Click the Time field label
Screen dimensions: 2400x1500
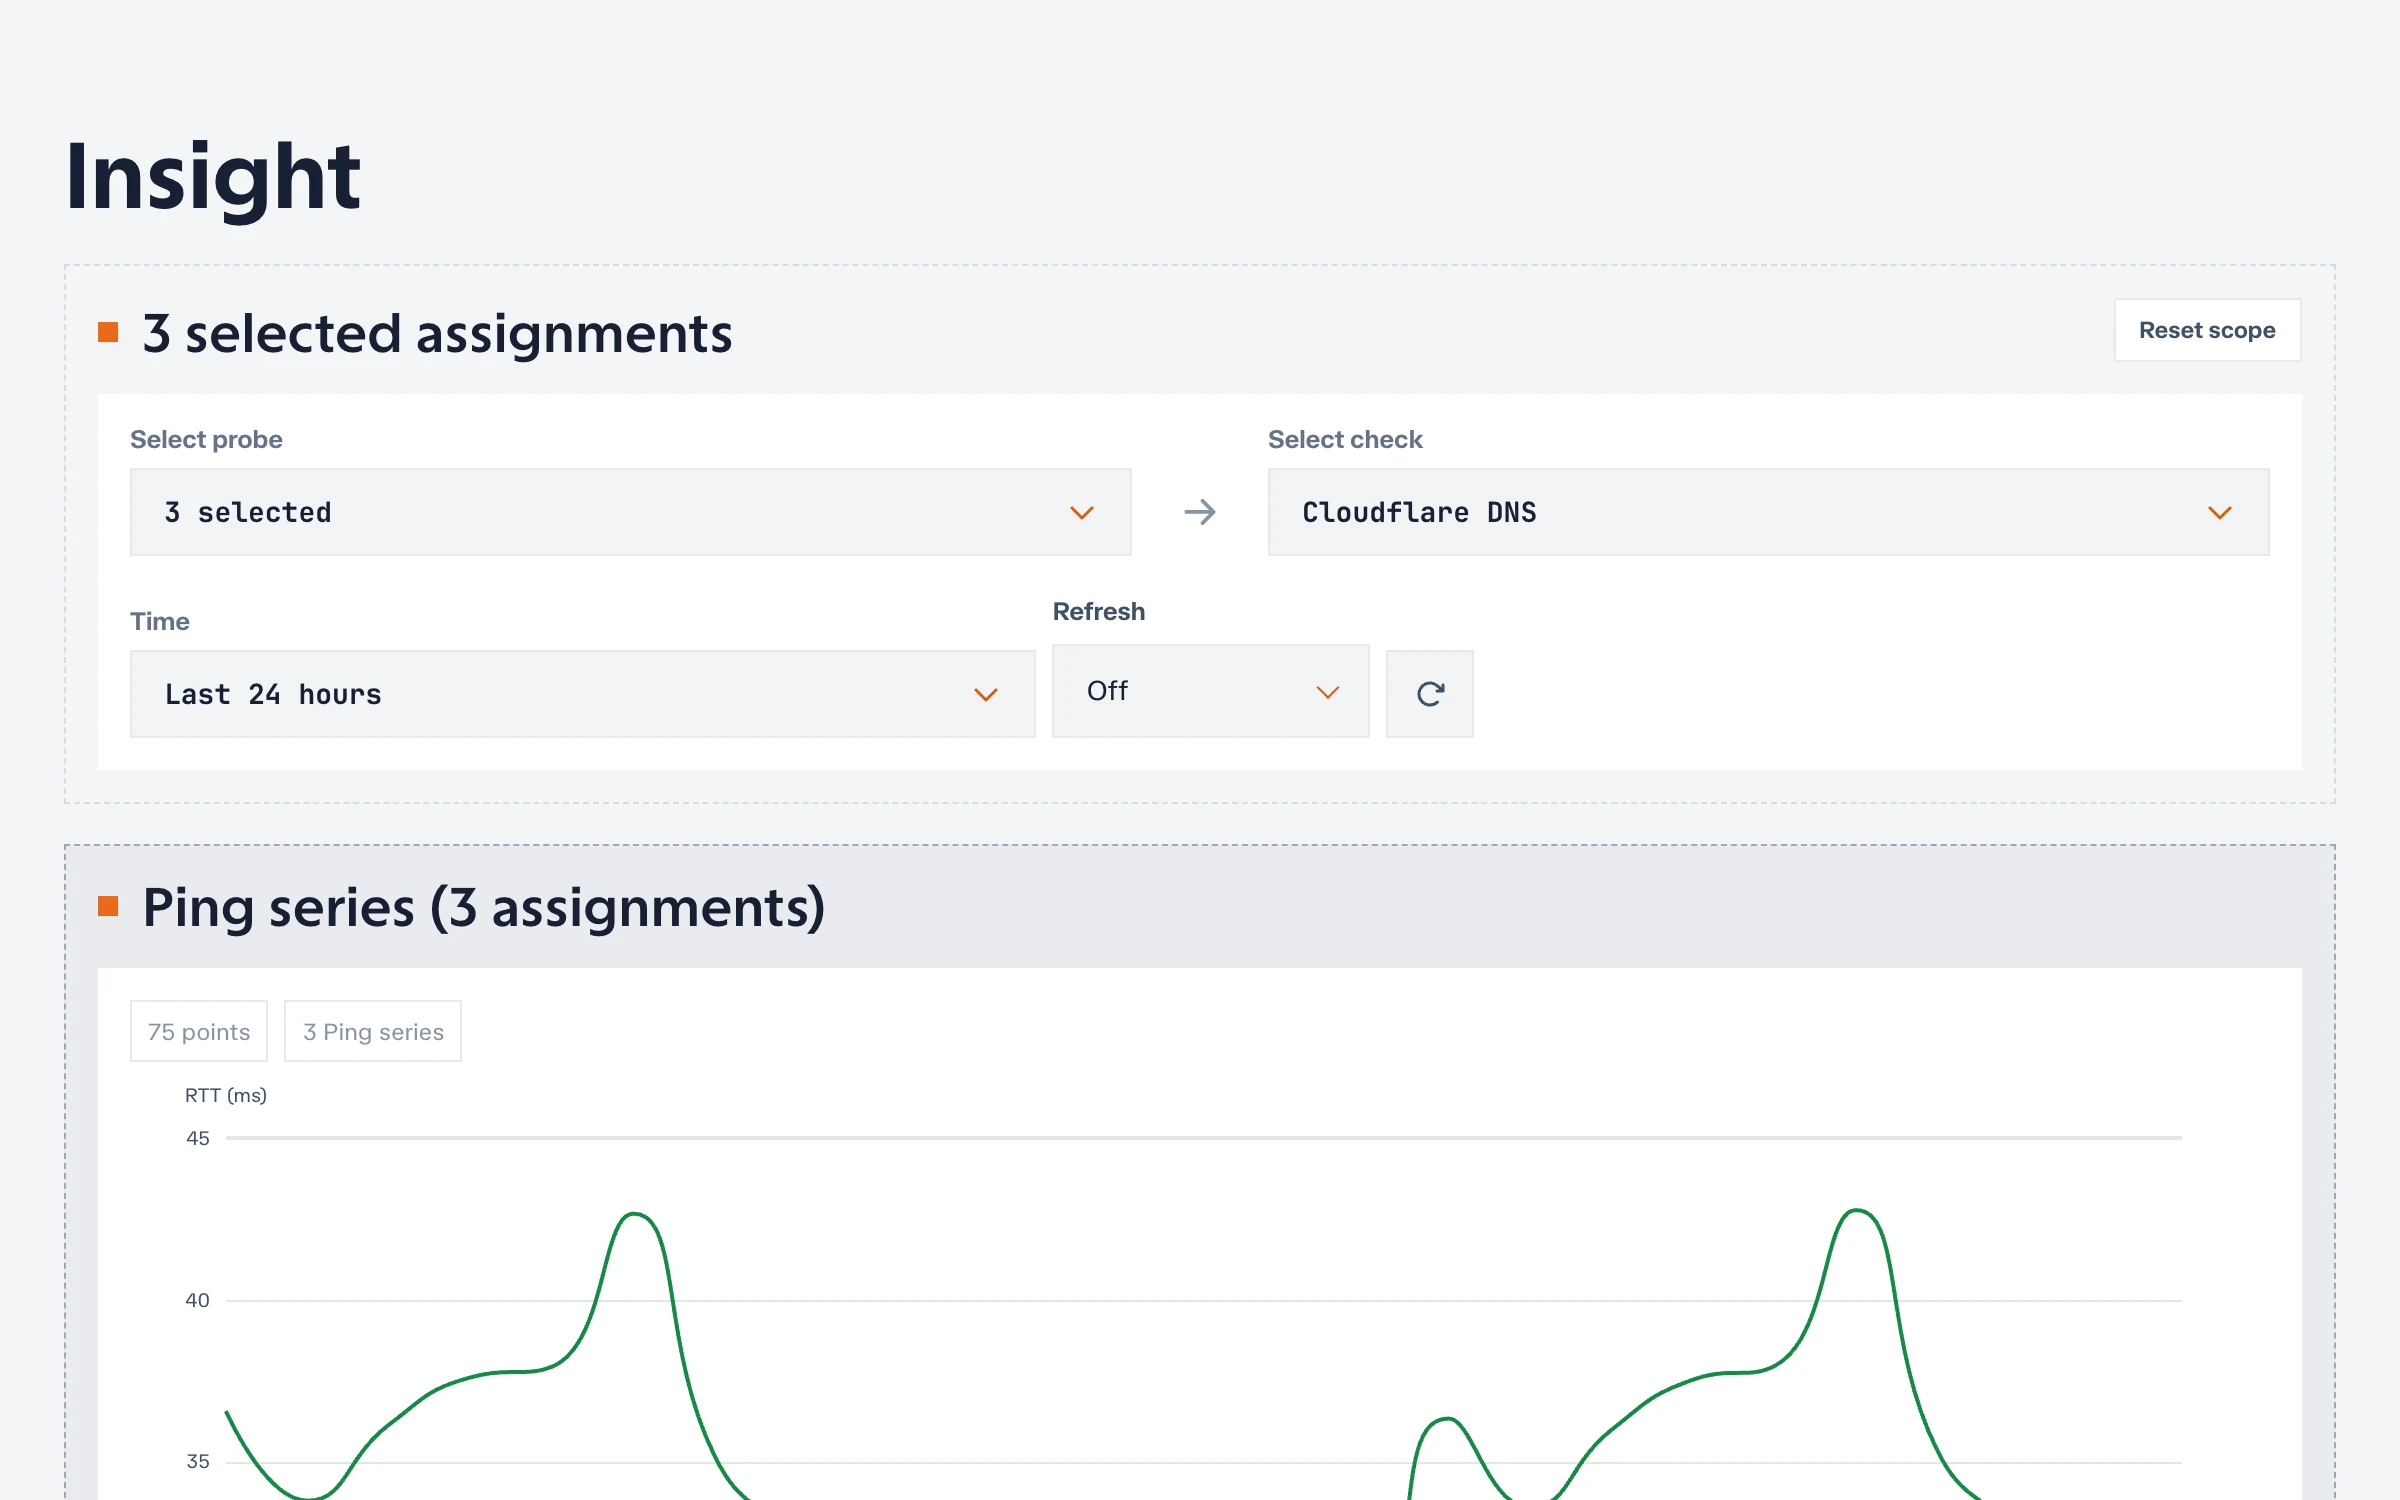tap(160, 621)
